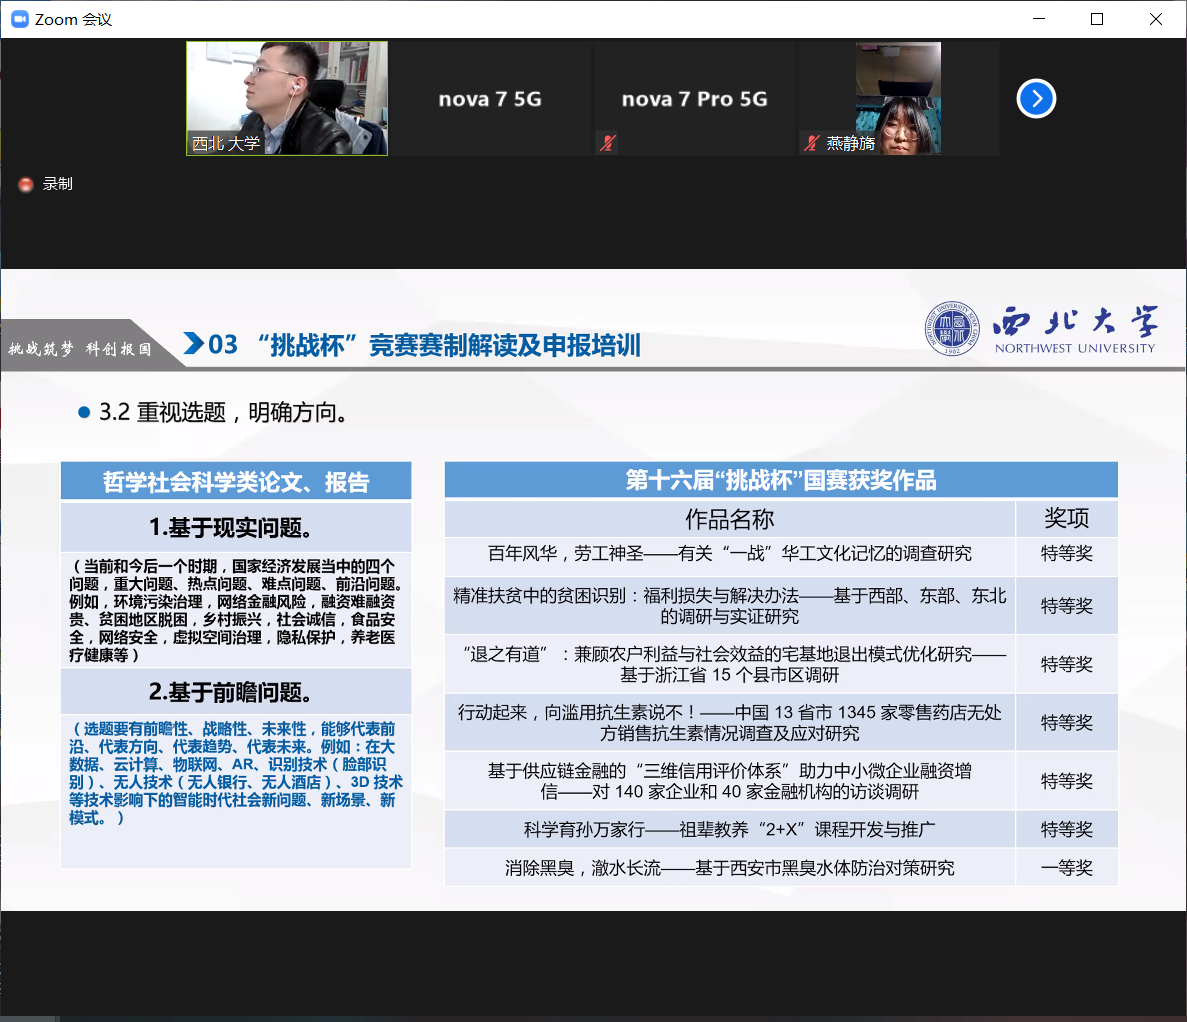
Task: Click the 作品名称 column header
Action: (x=729, y=519)
